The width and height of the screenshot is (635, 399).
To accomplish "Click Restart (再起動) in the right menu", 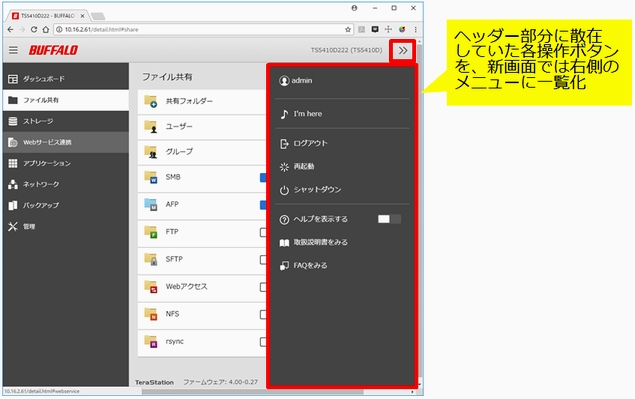I will (x=297, y=166).
